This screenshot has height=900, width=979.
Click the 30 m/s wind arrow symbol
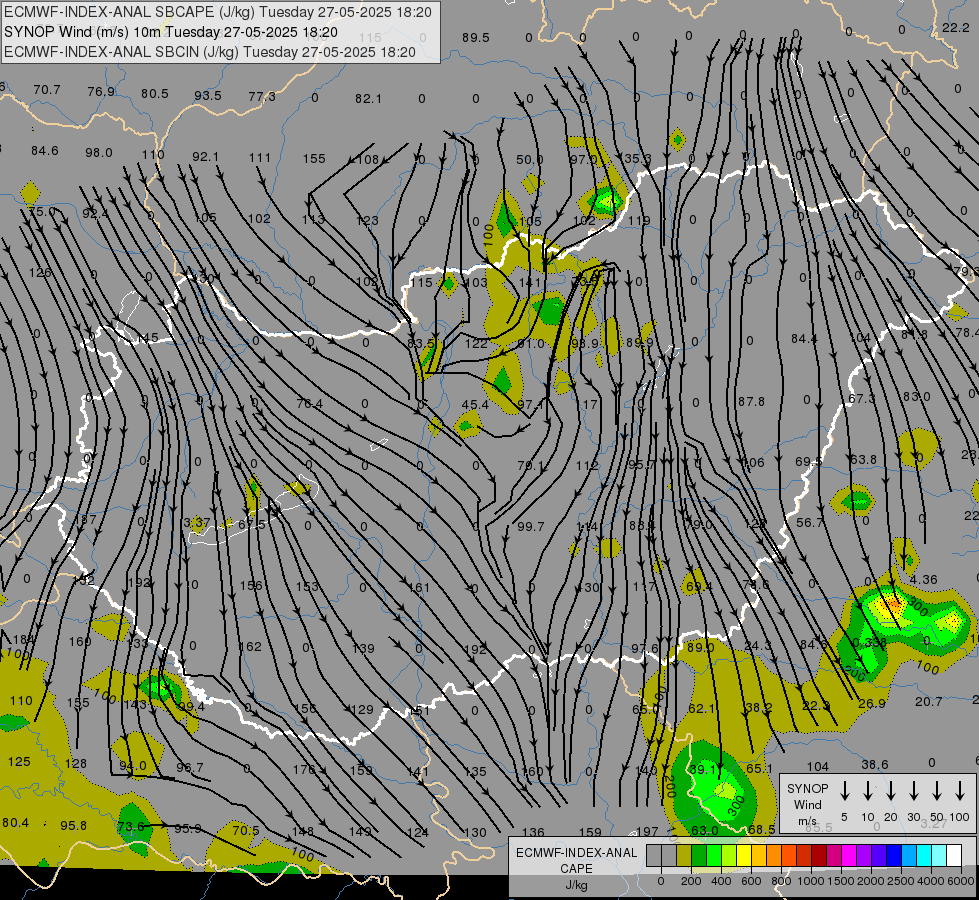click(x=914, y=791)
